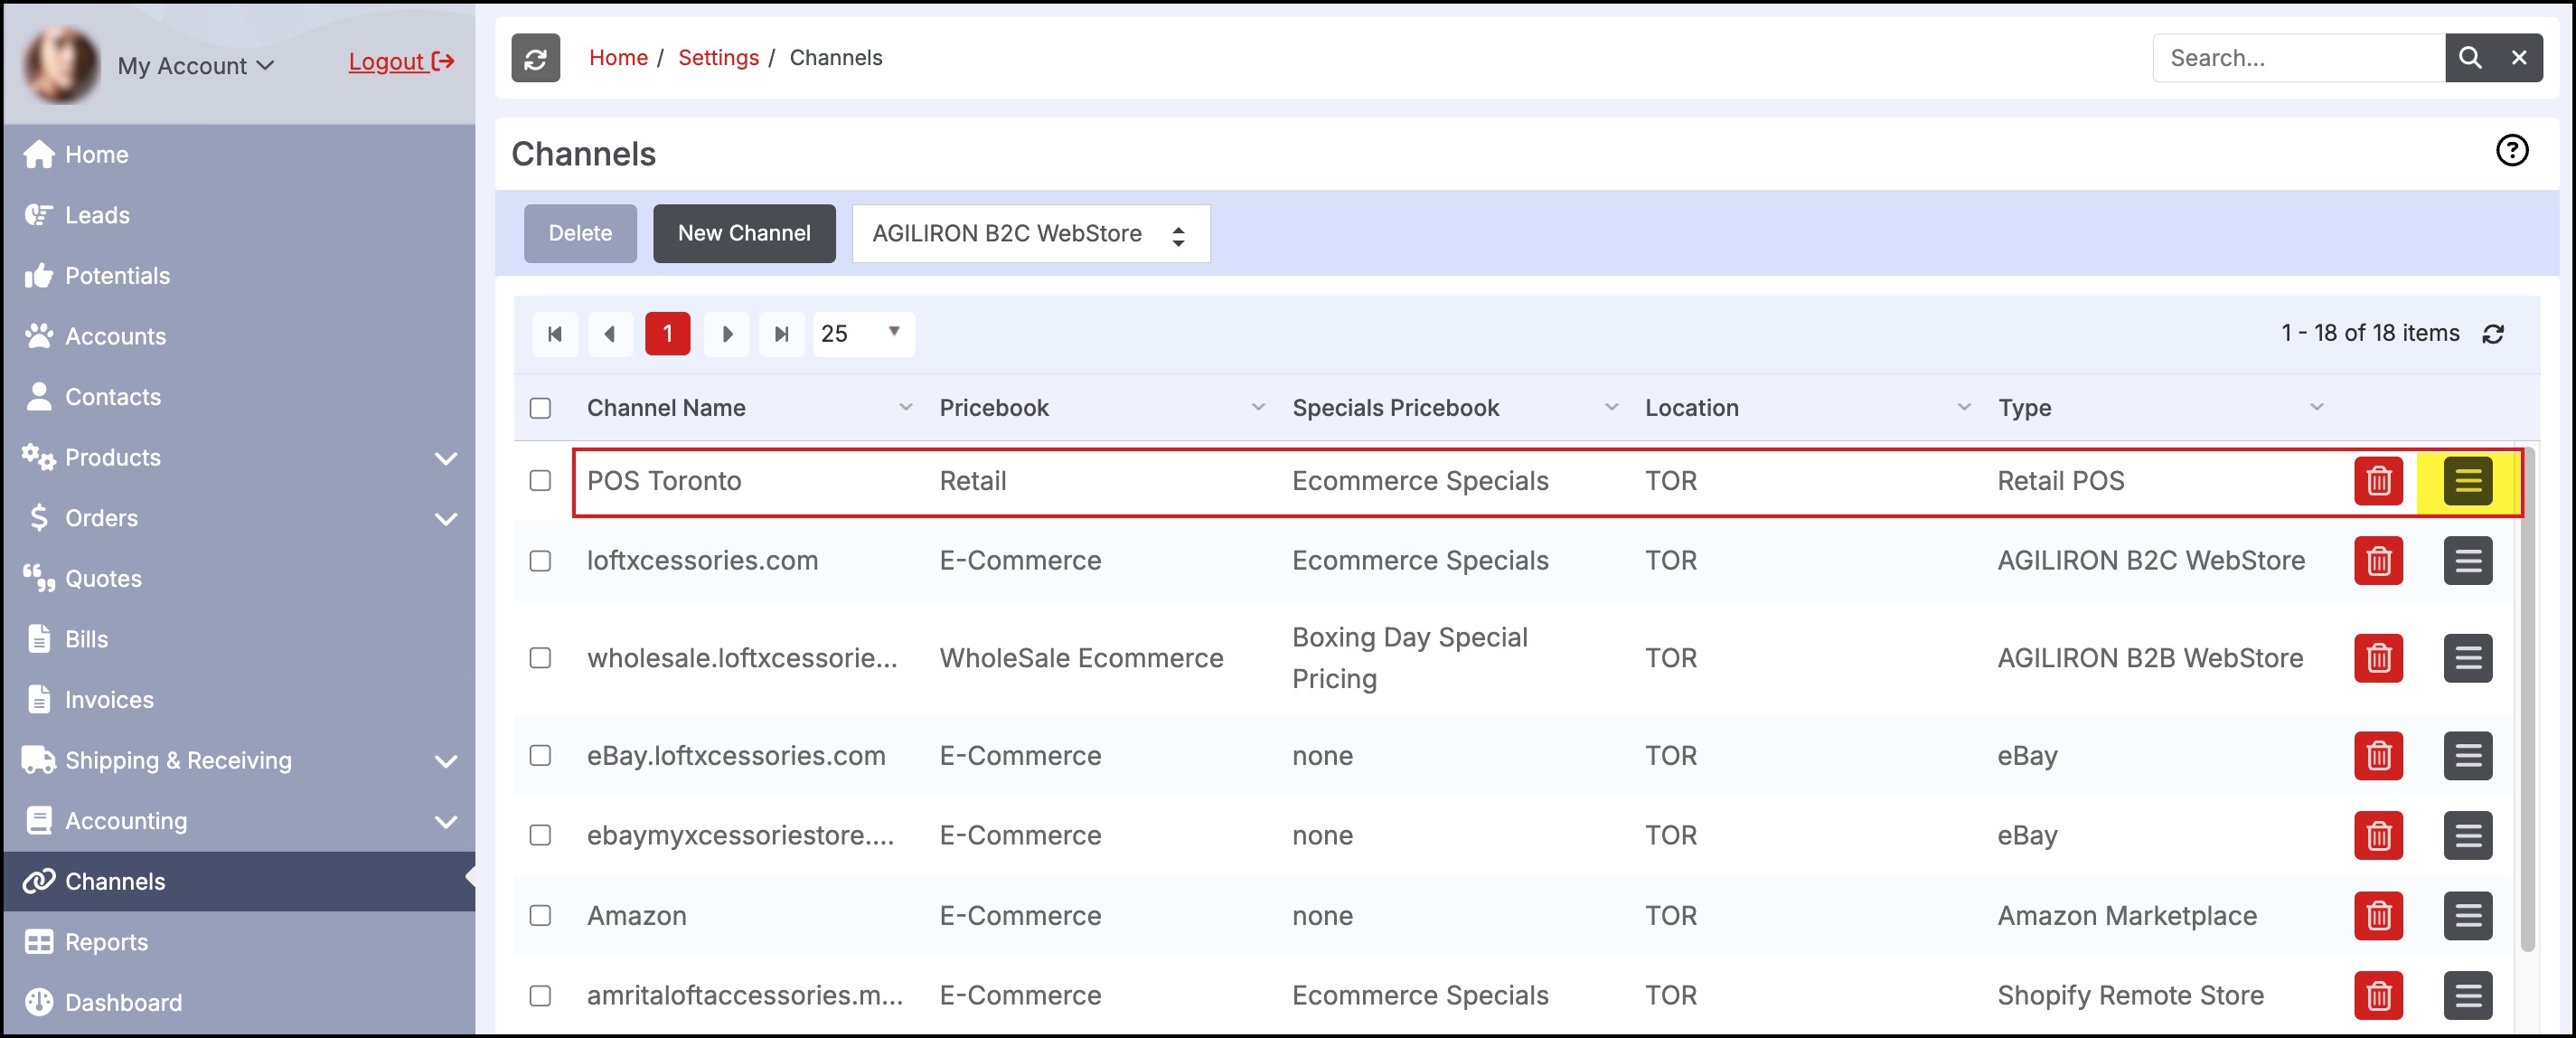Toggle the select-all channels checkbox
This screenshot has height=1038, width=2576.
coord(540,408)
